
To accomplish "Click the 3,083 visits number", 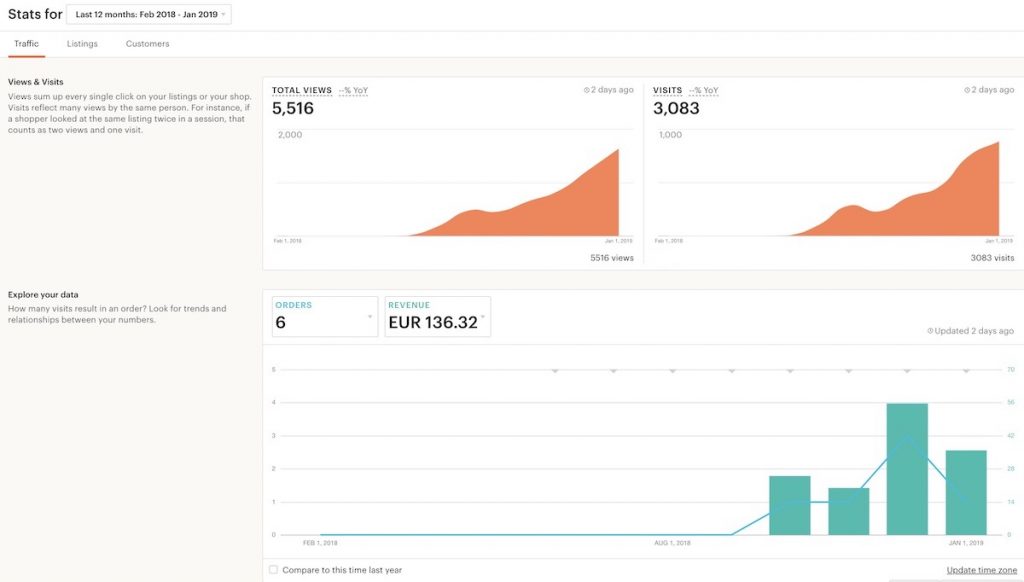I will click(676, 108).
